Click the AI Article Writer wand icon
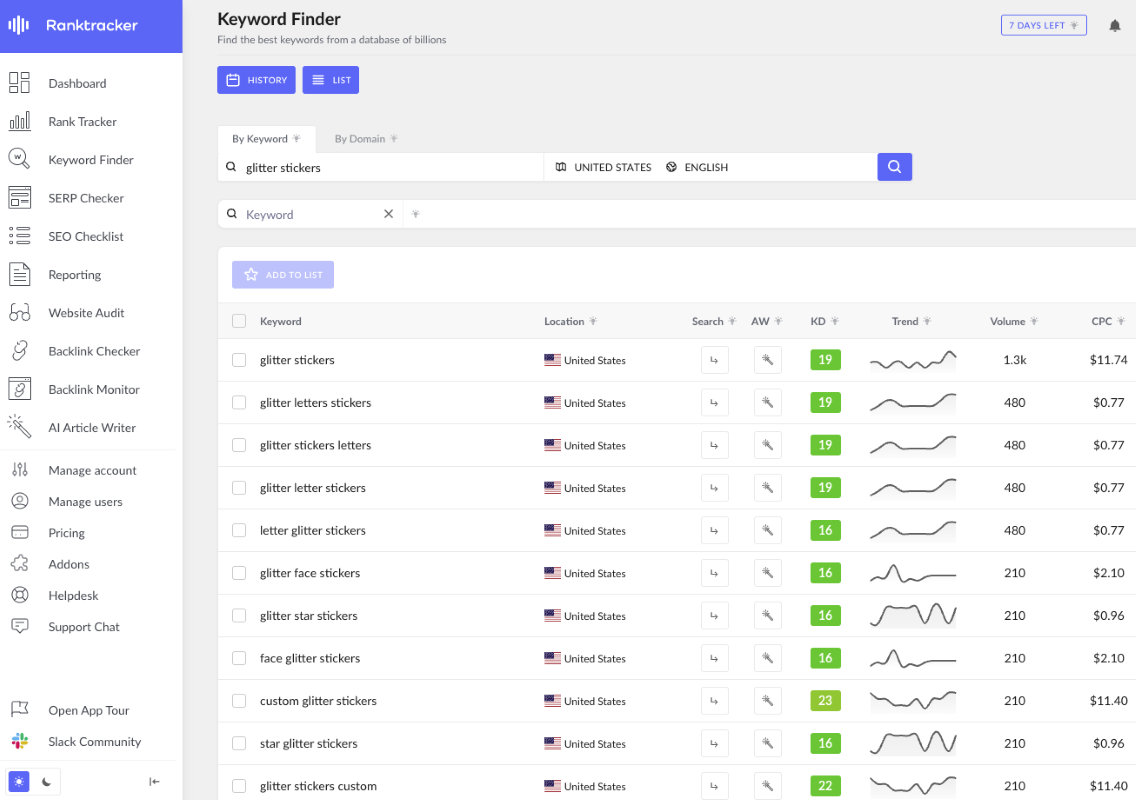 tap(20, 427)
